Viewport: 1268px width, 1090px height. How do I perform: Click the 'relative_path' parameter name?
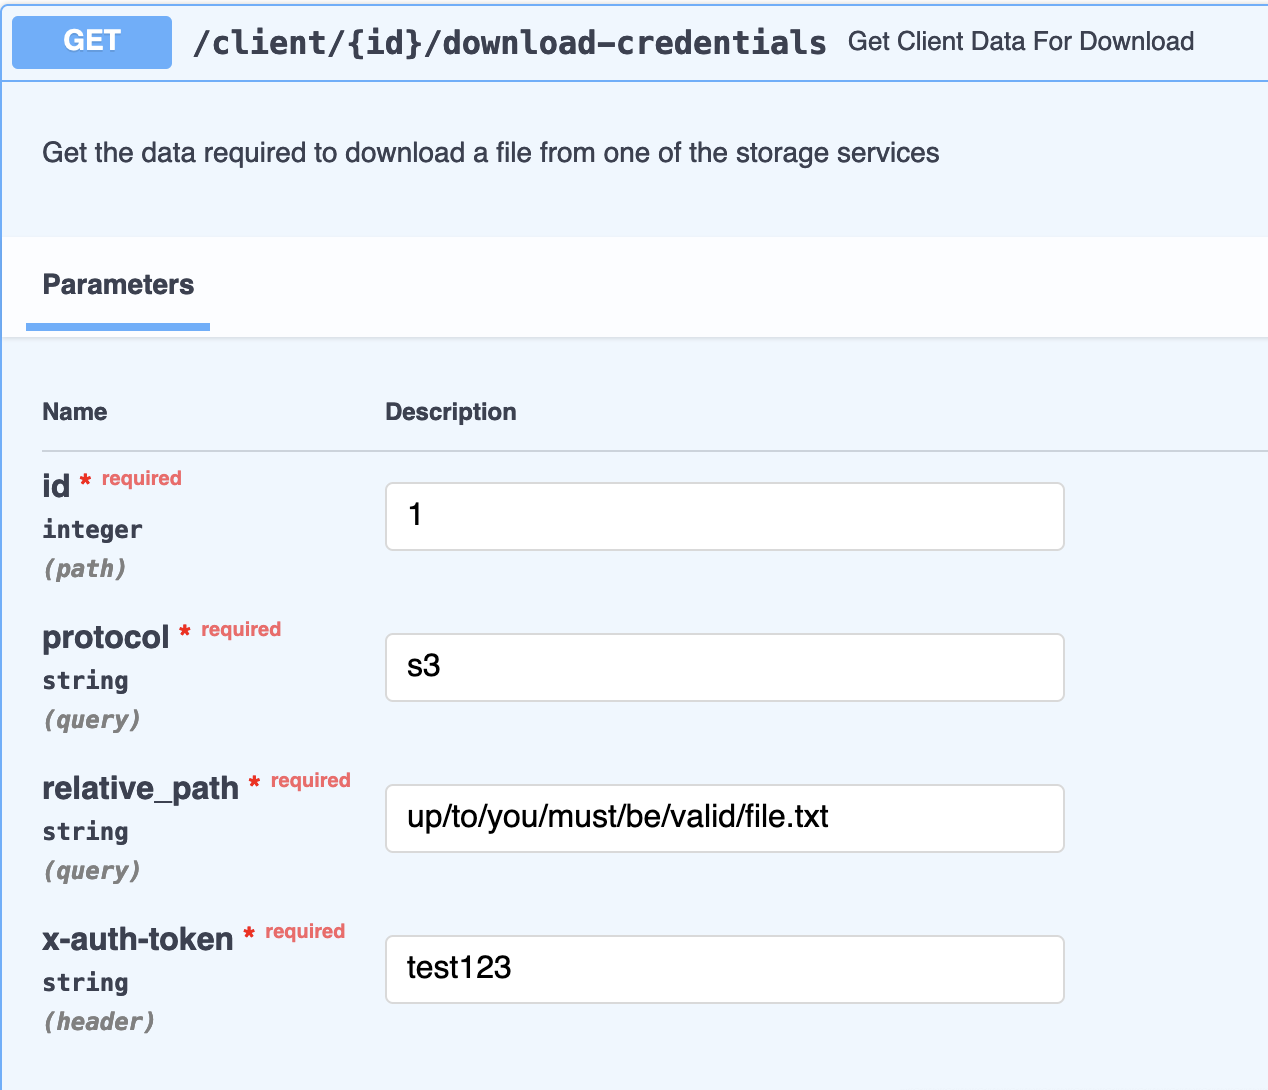coord(141,788)
